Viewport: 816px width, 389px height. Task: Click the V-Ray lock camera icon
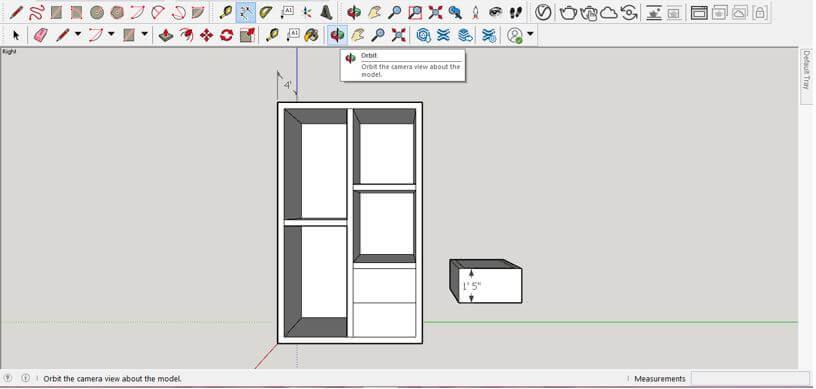tap(760, 12)
